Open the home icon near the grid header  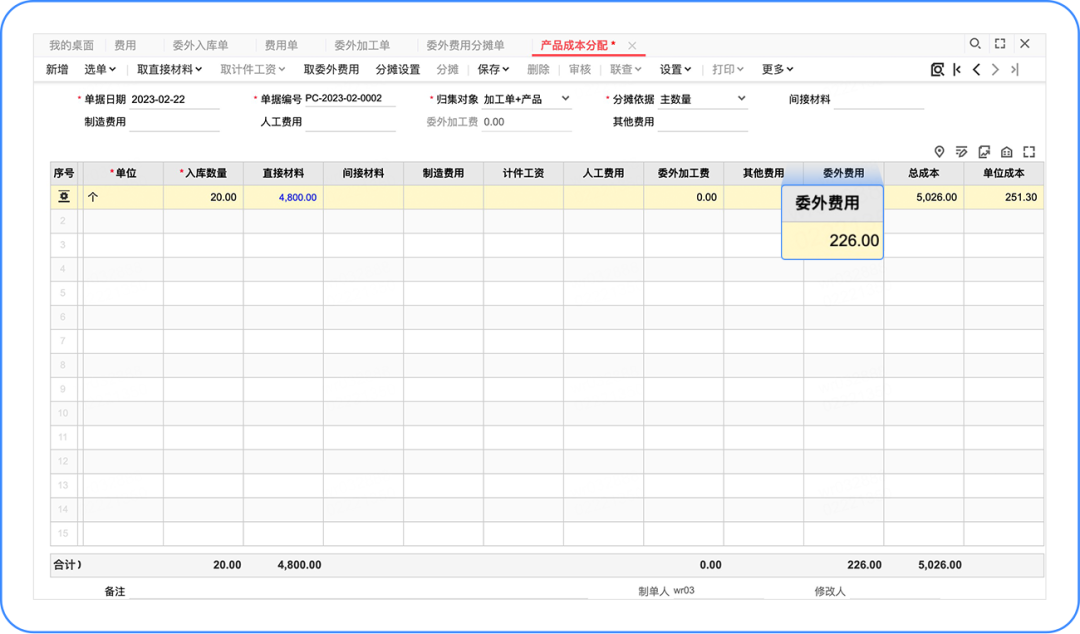1007,152
